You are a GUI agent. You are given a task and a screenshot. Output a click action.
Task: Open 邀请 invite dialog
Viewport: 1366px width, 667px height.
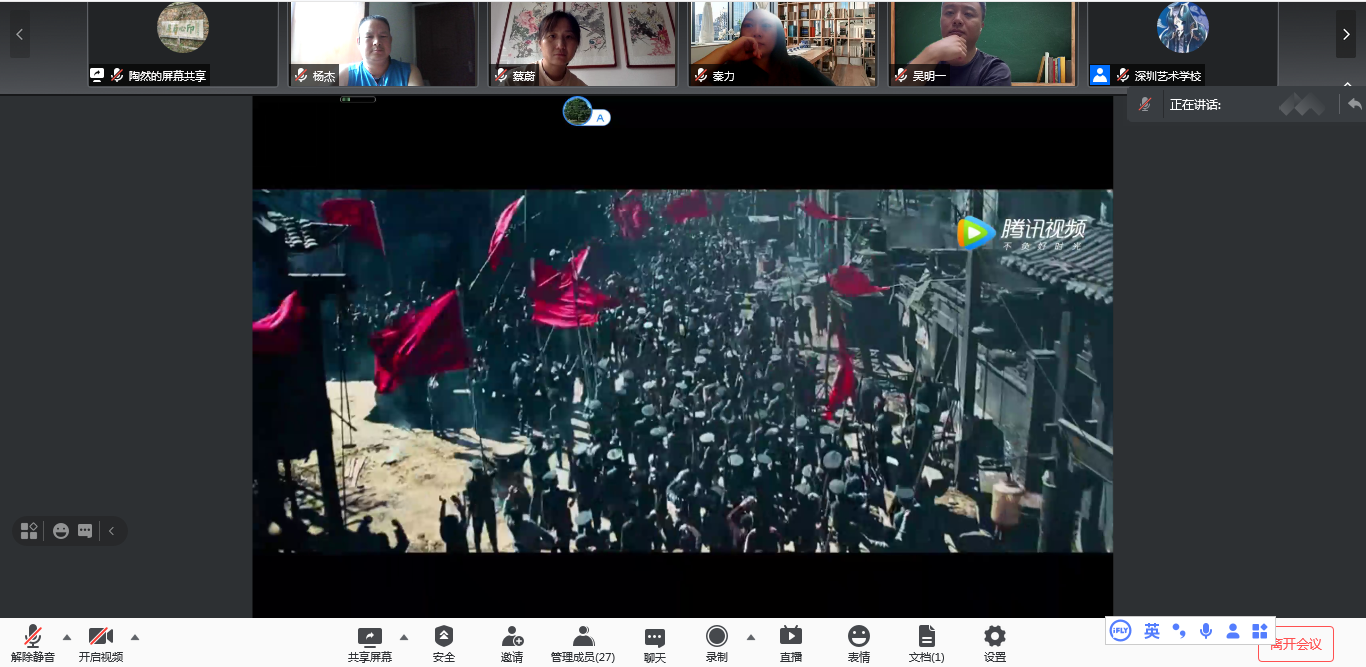click(512, 643)
